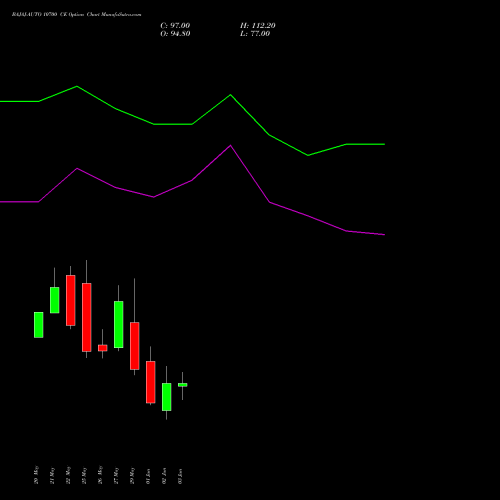Click the thin green candlestick above 03 Jun
The image size is (500, 500).
(x=183, y=385)
